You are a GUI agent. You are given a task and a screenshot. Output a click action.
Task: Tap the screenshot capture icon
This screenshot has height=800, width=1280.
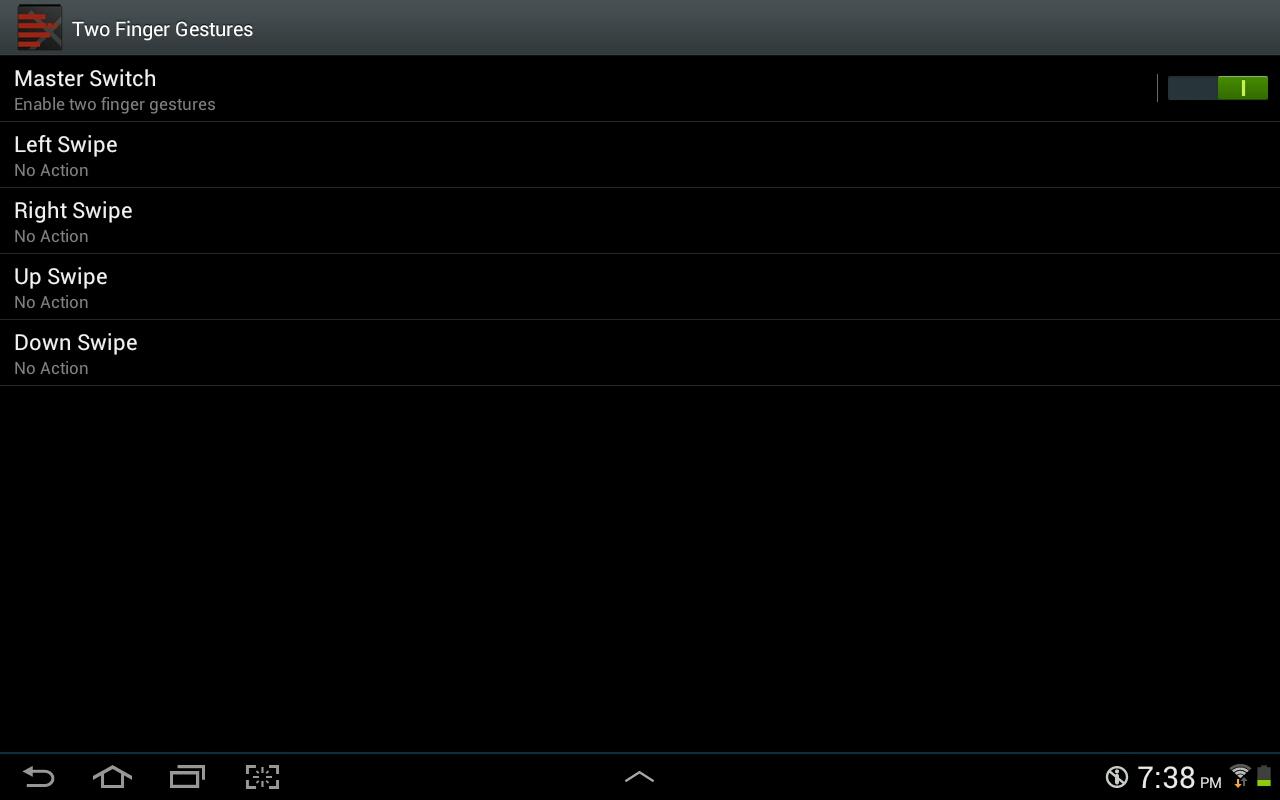pyautogui.click(x=262, y=777)
